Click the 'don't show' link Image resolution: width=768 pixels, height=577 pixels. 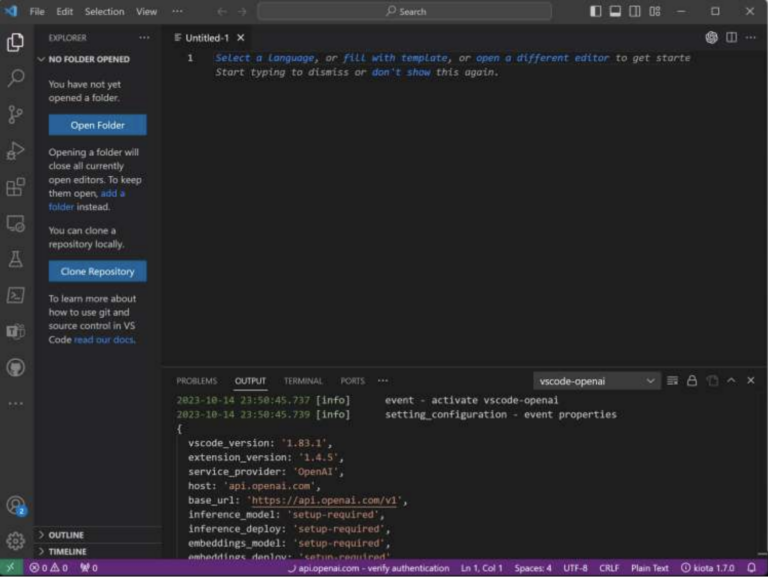click(401, 72)
